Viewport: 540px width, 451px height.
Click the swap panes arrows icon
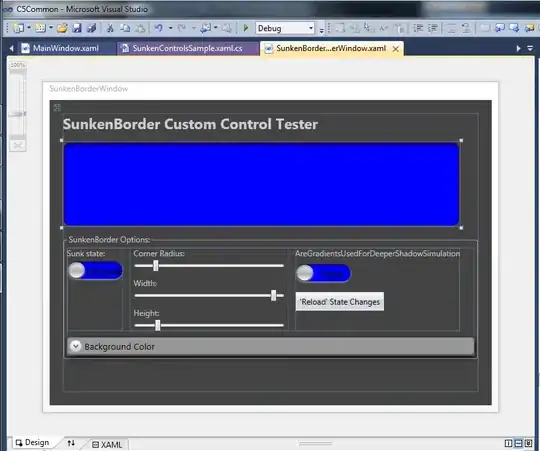71,443
